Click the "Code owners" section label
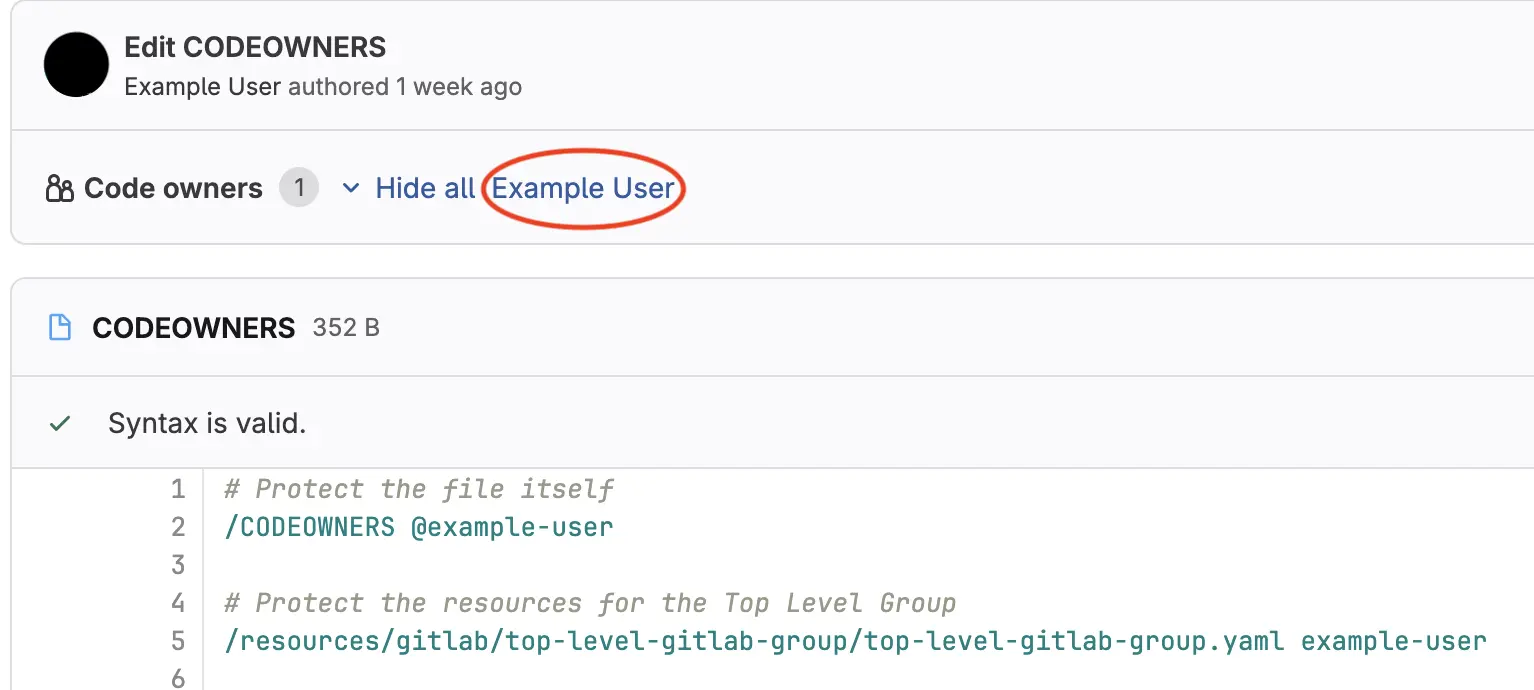 click(173, 188)
